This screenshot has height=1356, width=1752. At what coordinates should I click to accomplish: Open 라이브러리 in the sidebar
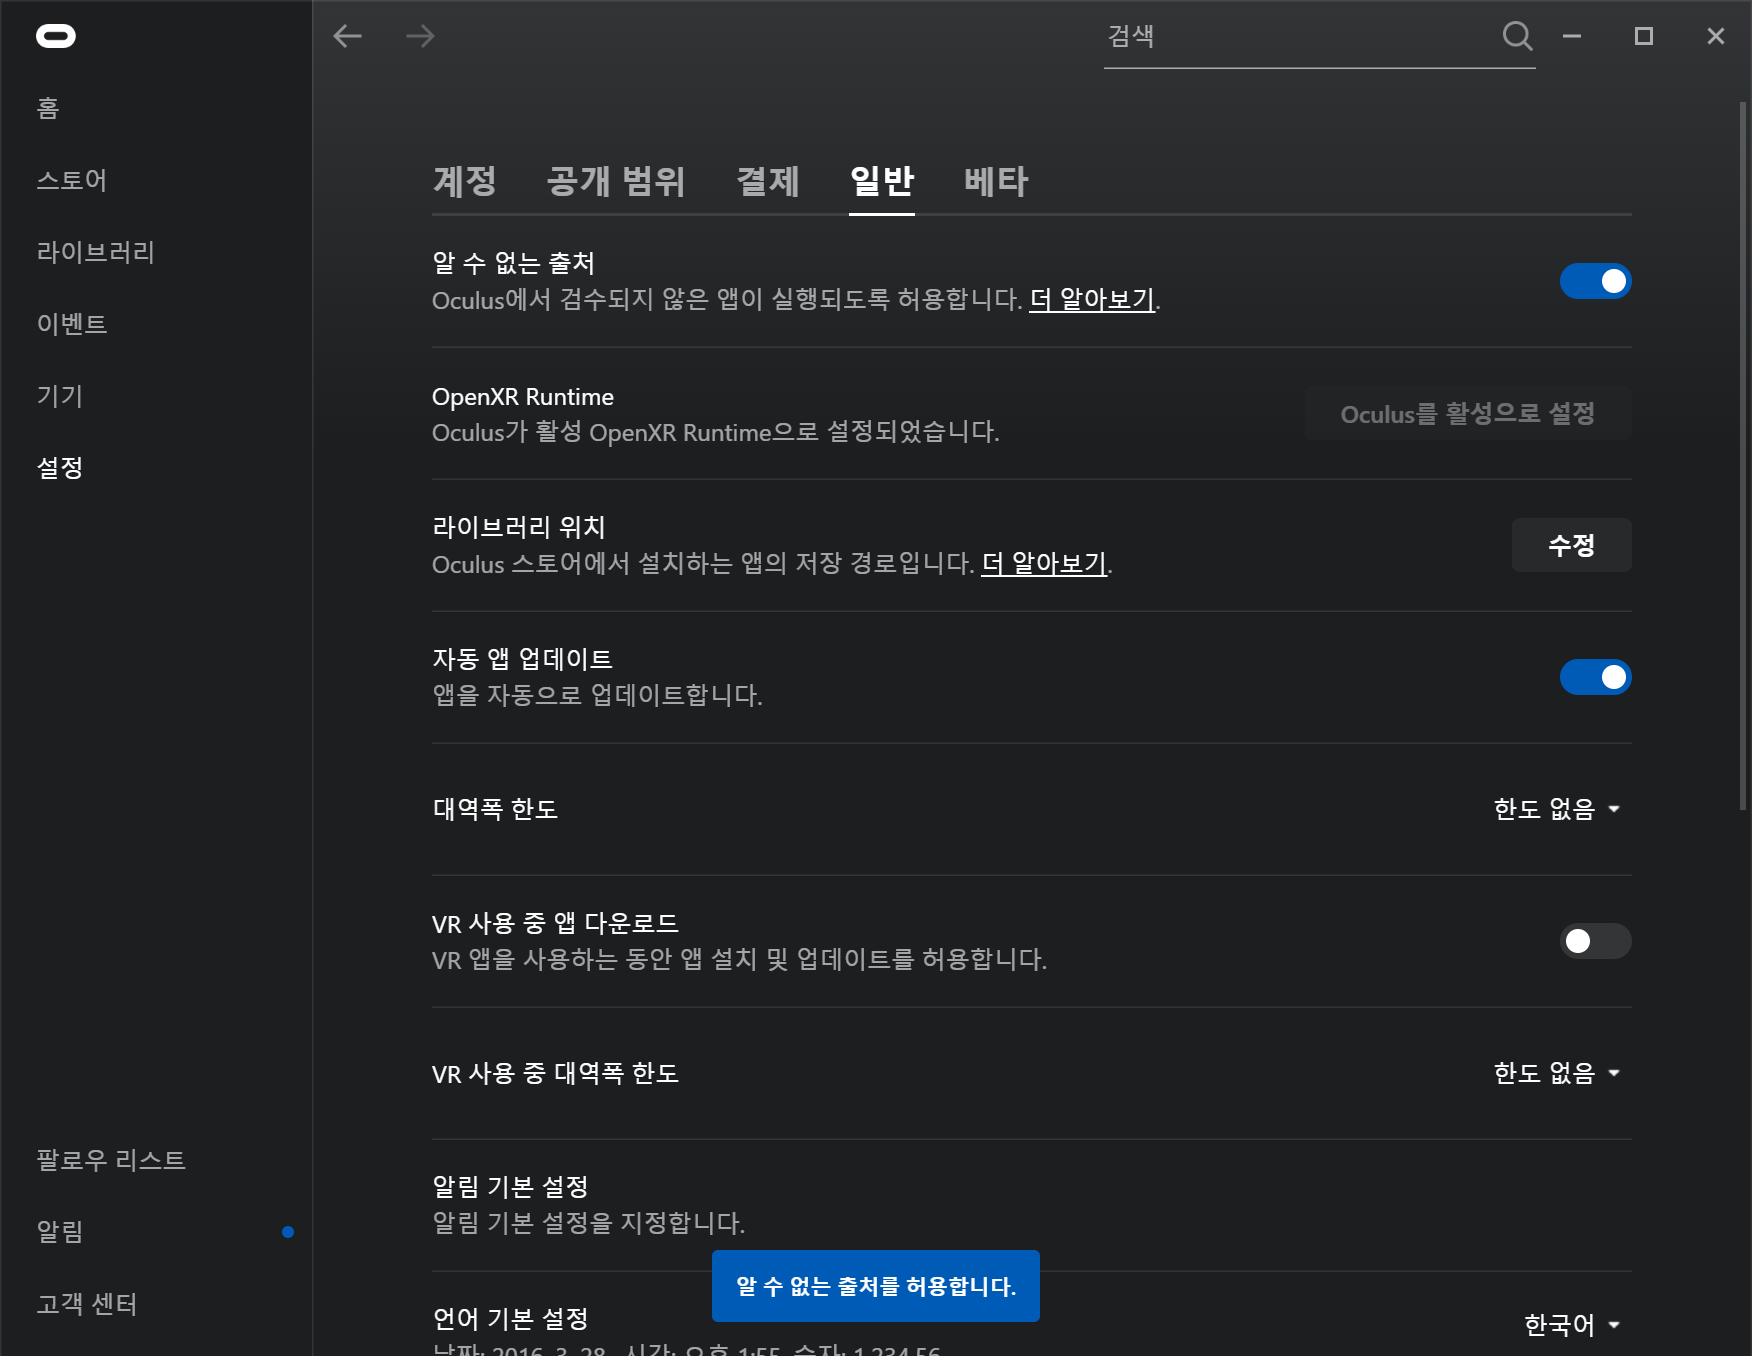[x=96, y=252]
